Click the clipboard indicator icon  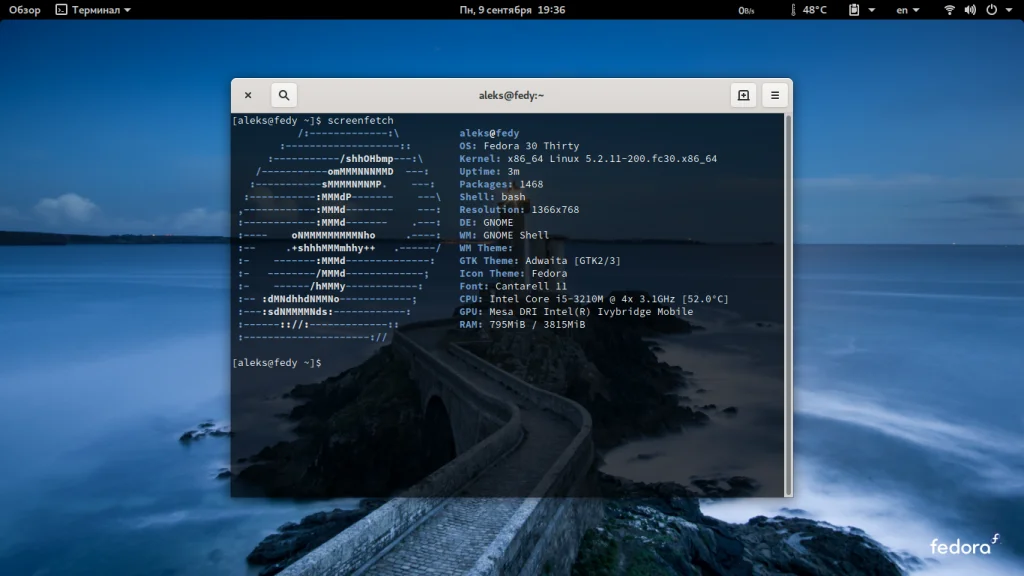[x=855, y=10]
